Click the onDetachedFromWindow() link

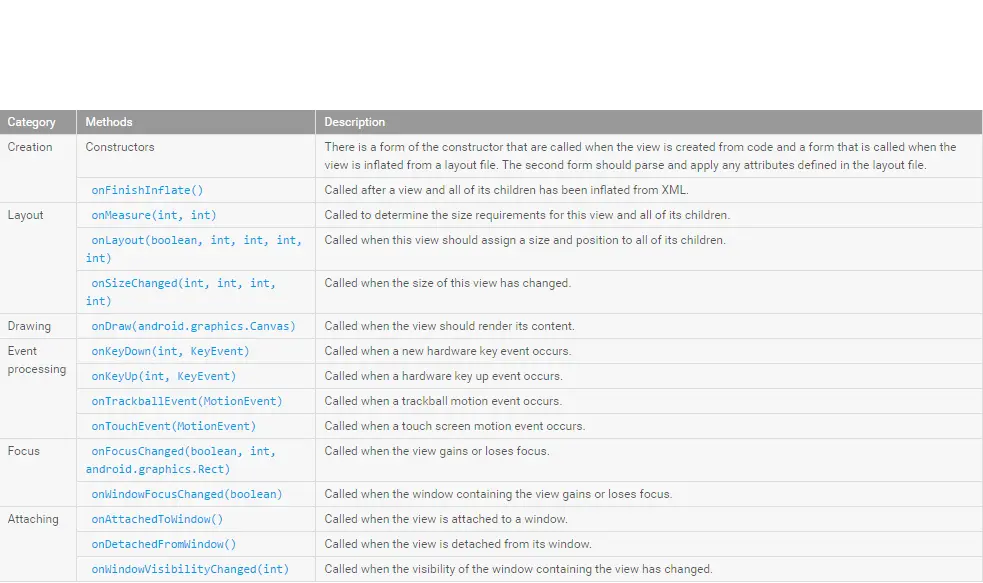(x=164, y=544)
